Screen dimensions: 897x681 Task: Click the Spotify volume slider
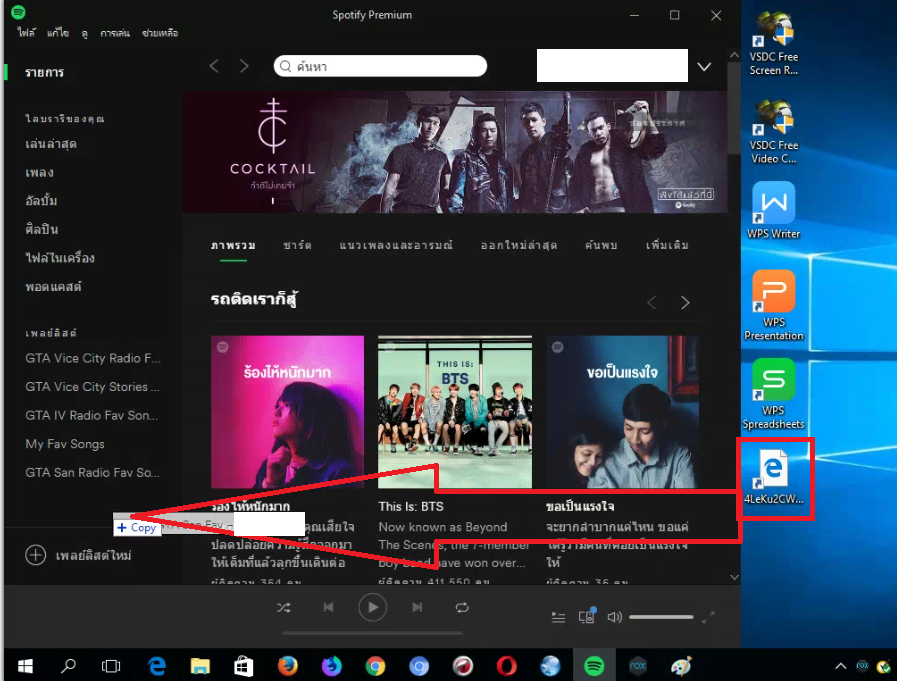tap(661, 617)
